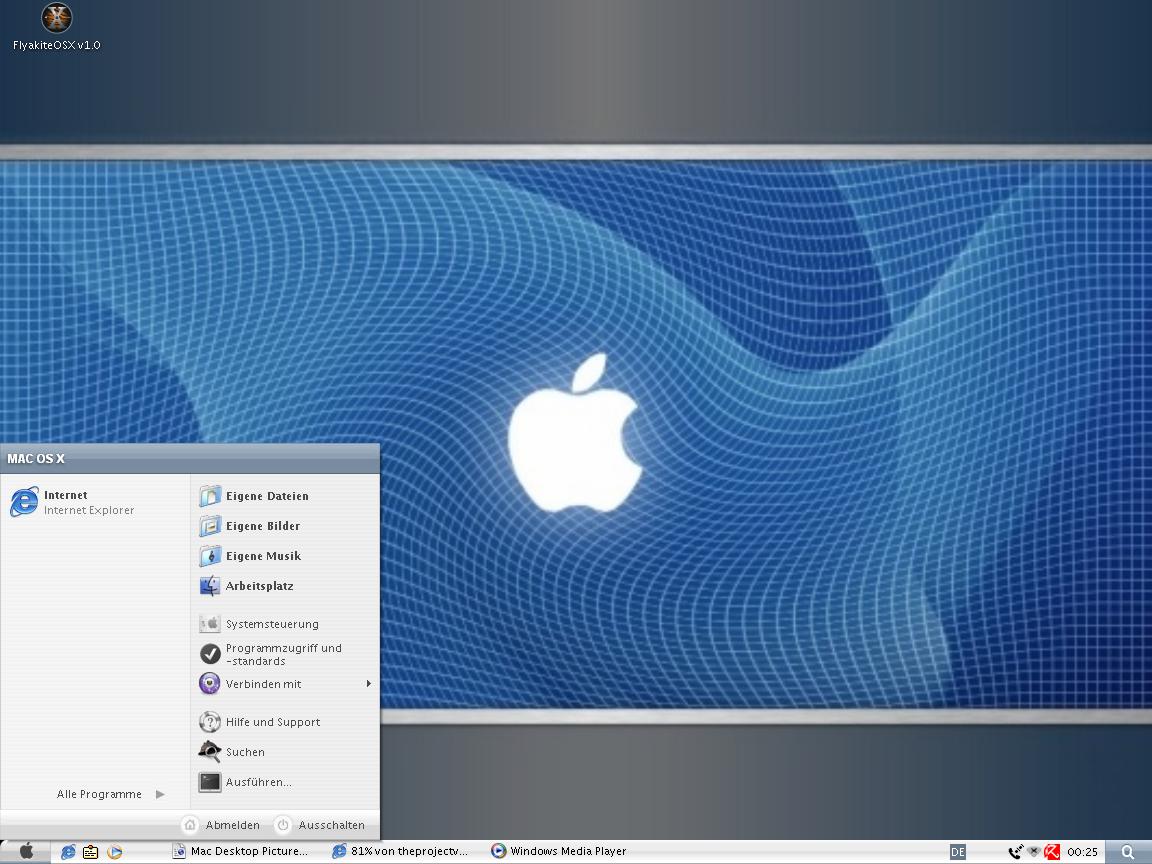1152x864 pixels.
Task: Open the FlyakiteOSX v1.0 desktop shortcut
Action: 57,27
